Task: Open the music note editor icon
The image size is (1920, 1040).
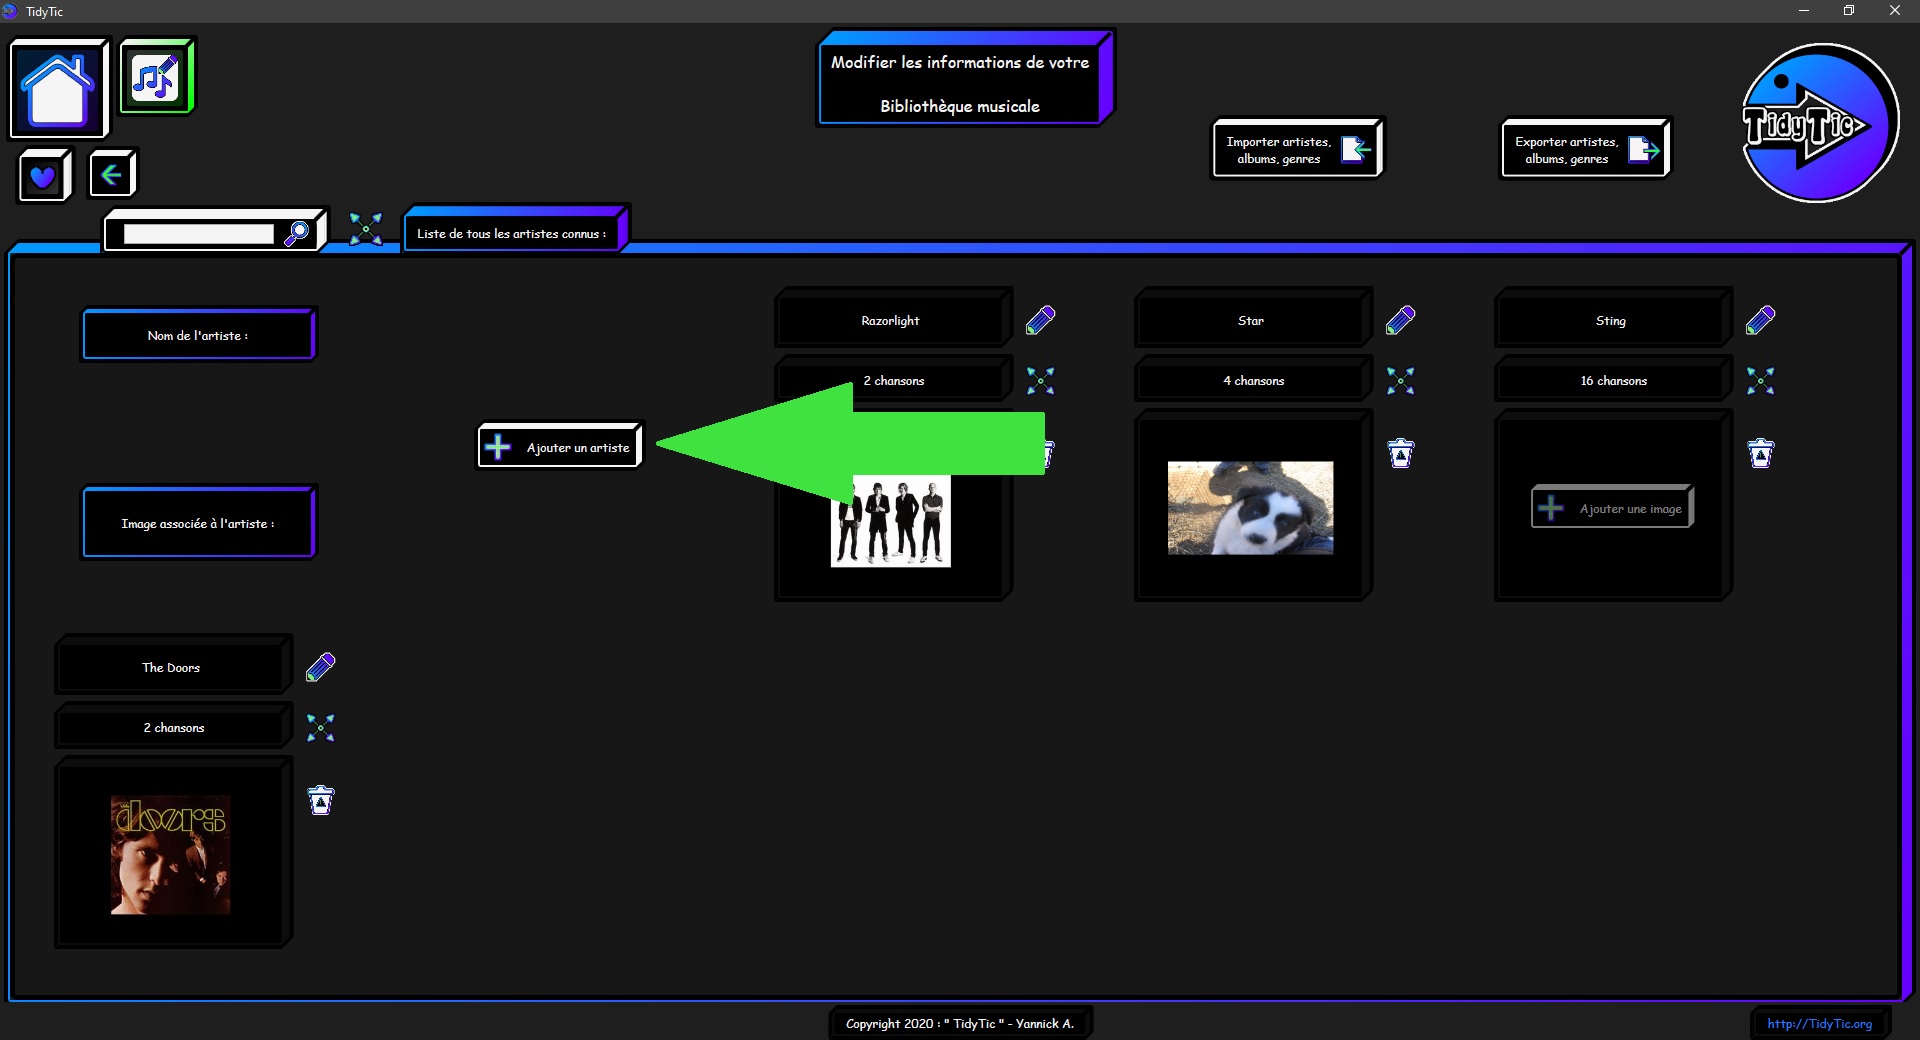Action: click(x=155, y=77)
